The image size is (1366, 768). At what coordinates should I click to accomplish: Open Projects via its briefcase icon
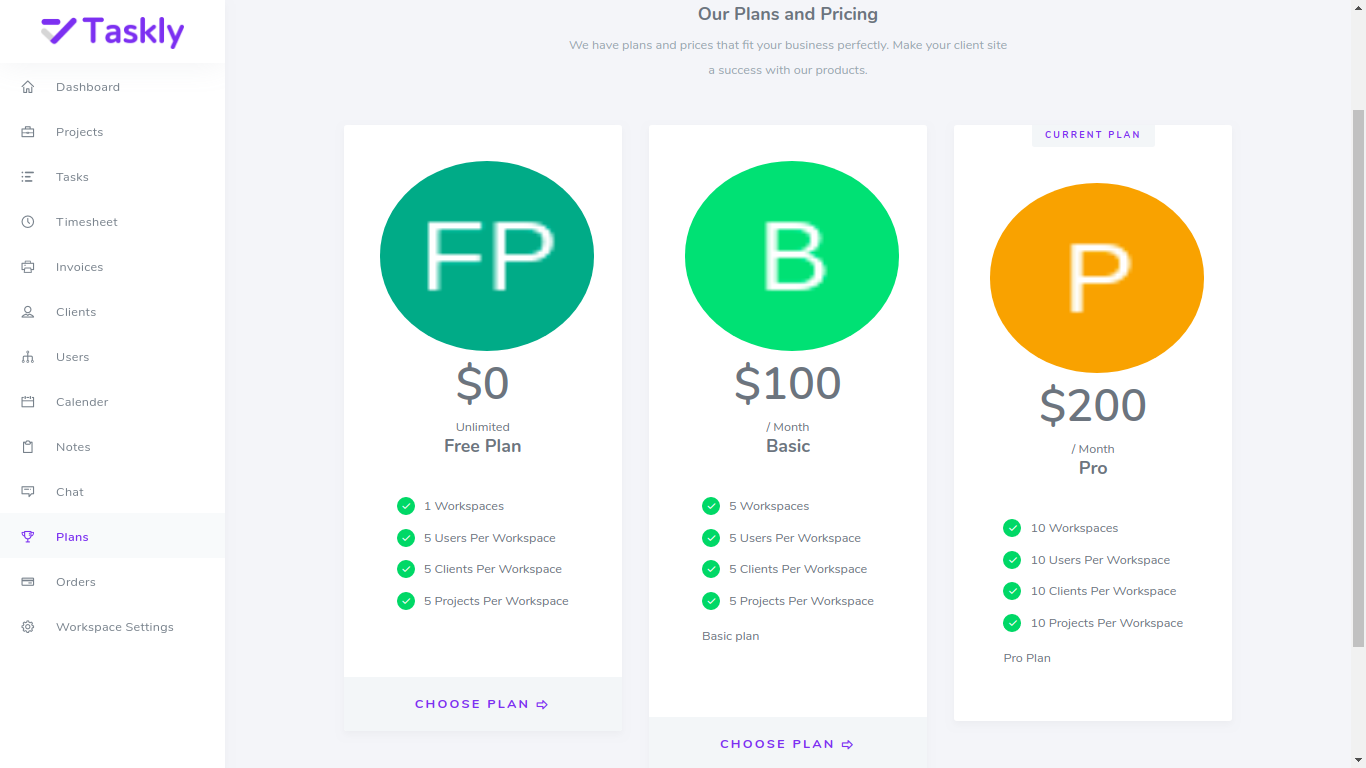[28, 132]
